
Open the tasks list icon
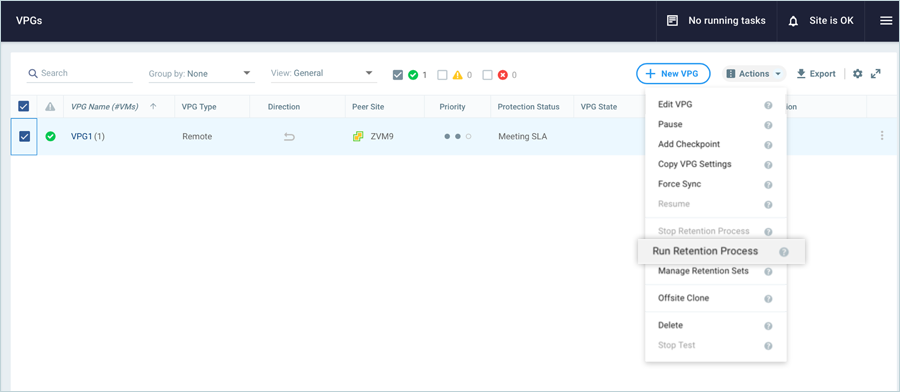(672, 21)
